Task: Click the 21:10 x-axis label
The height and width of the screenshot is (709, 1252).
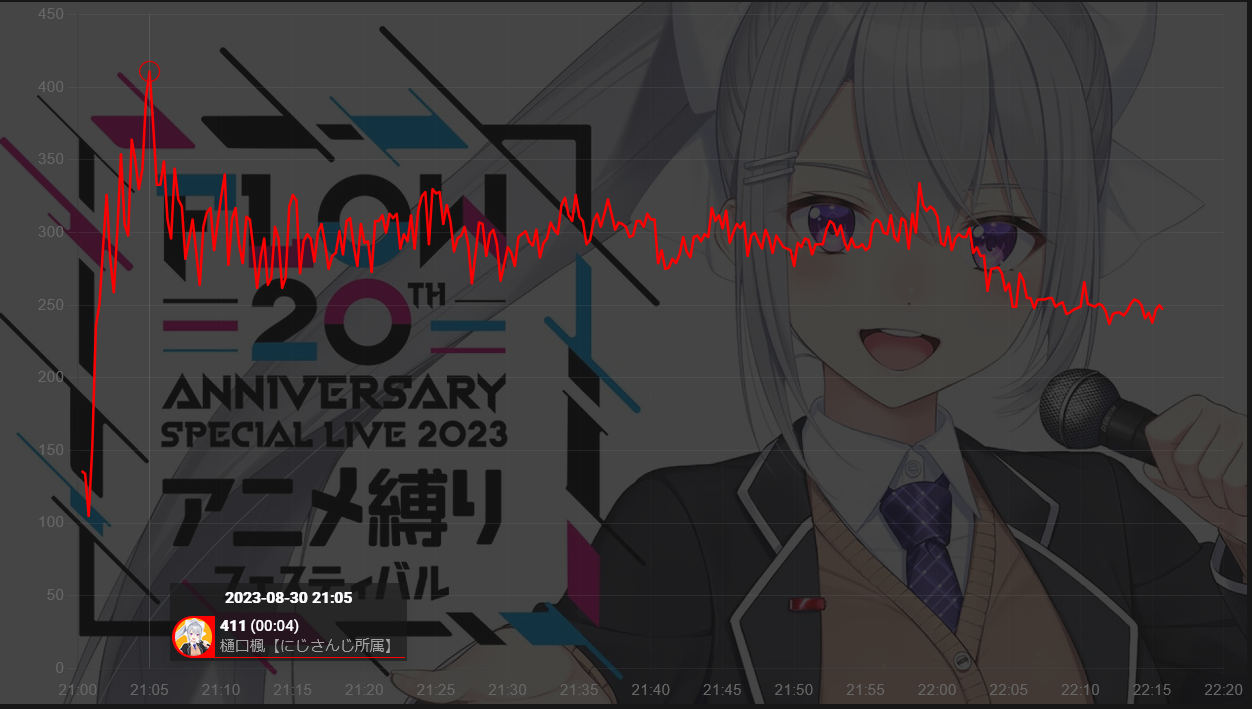Action: (x=221, y=690)
